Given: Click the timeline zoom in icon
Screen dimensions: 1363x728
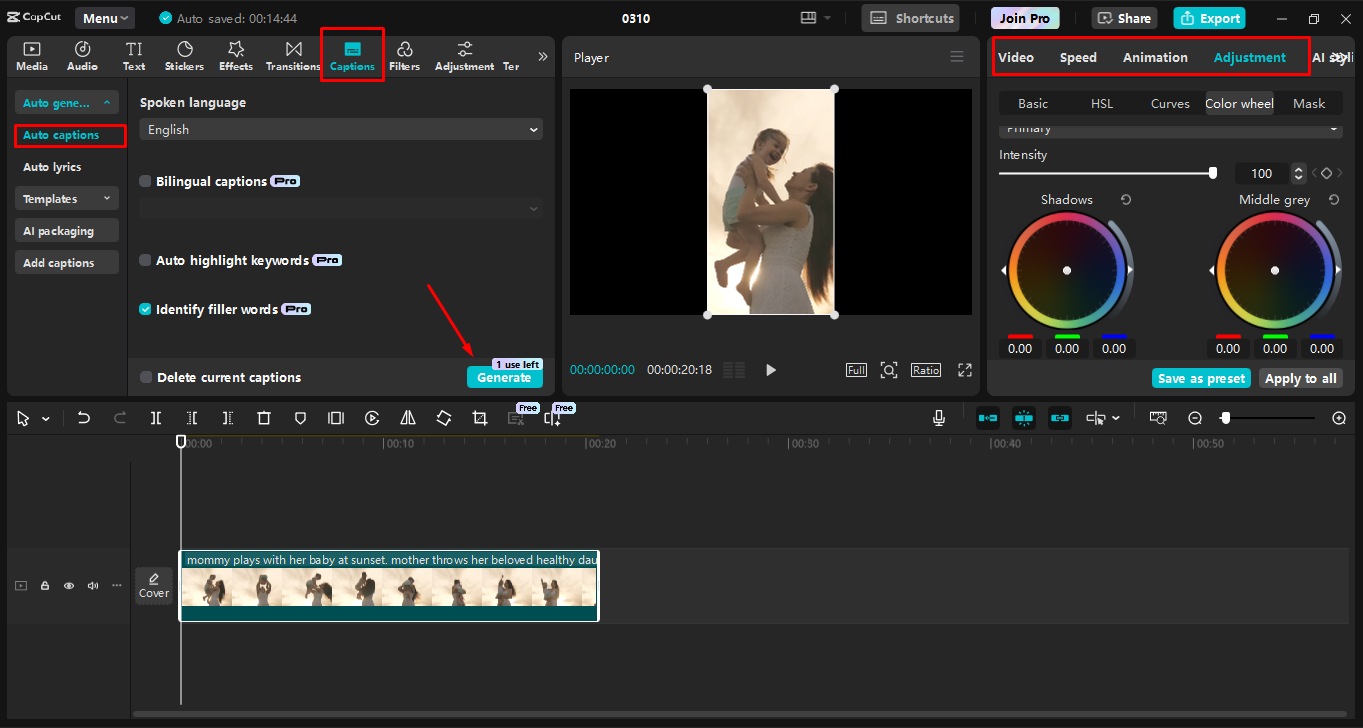Looking at the screenshot, I should coord(1339,418).
